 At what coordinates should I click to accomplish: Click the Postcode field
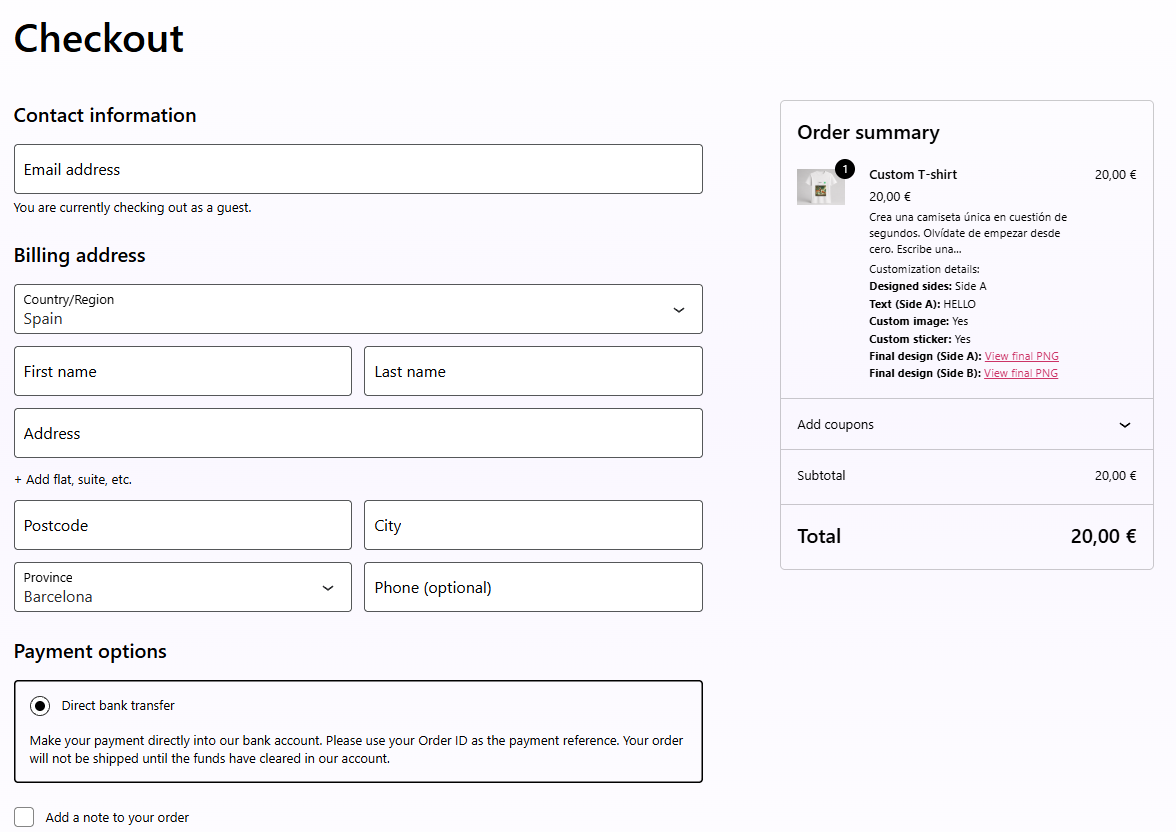point(182,525)
